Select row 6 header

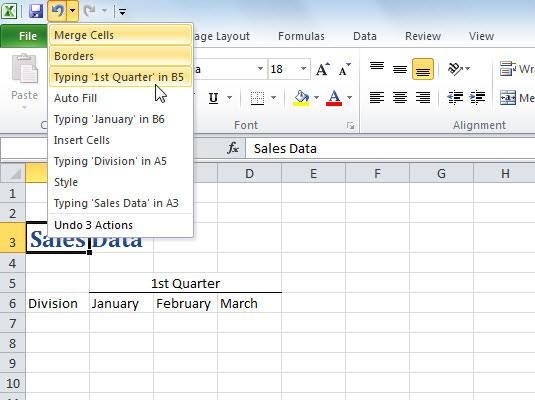(x=13, y=303)
